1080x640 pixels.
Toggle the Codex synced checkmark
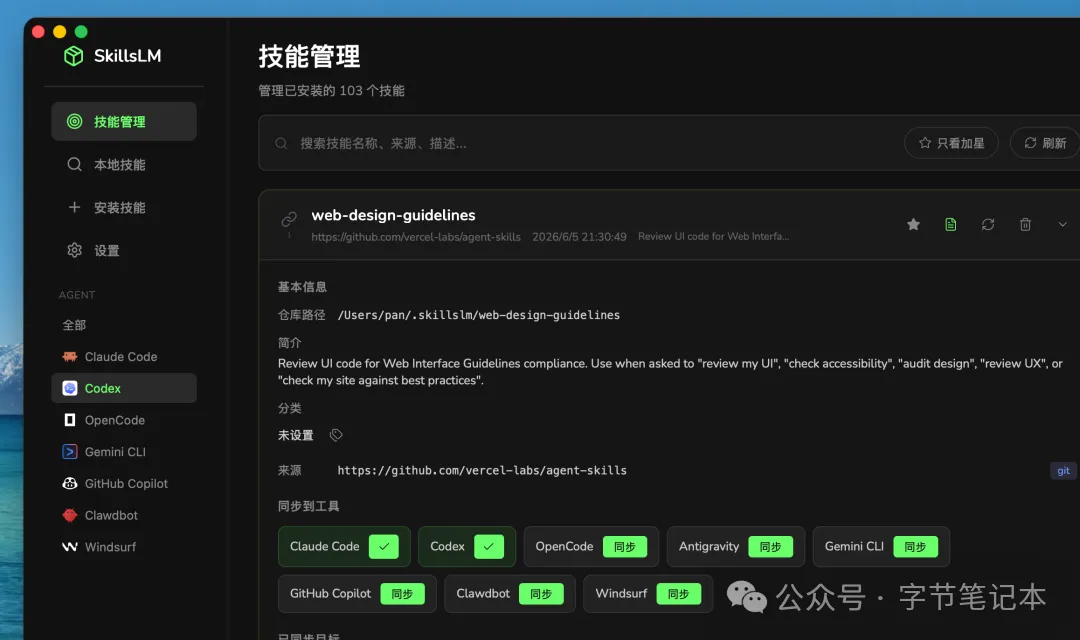tap(488, 547)
